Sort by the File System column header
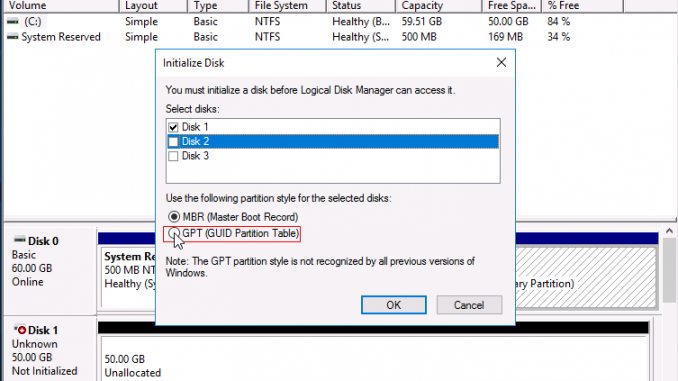This screenshot has width=678, height=381. 288,6
